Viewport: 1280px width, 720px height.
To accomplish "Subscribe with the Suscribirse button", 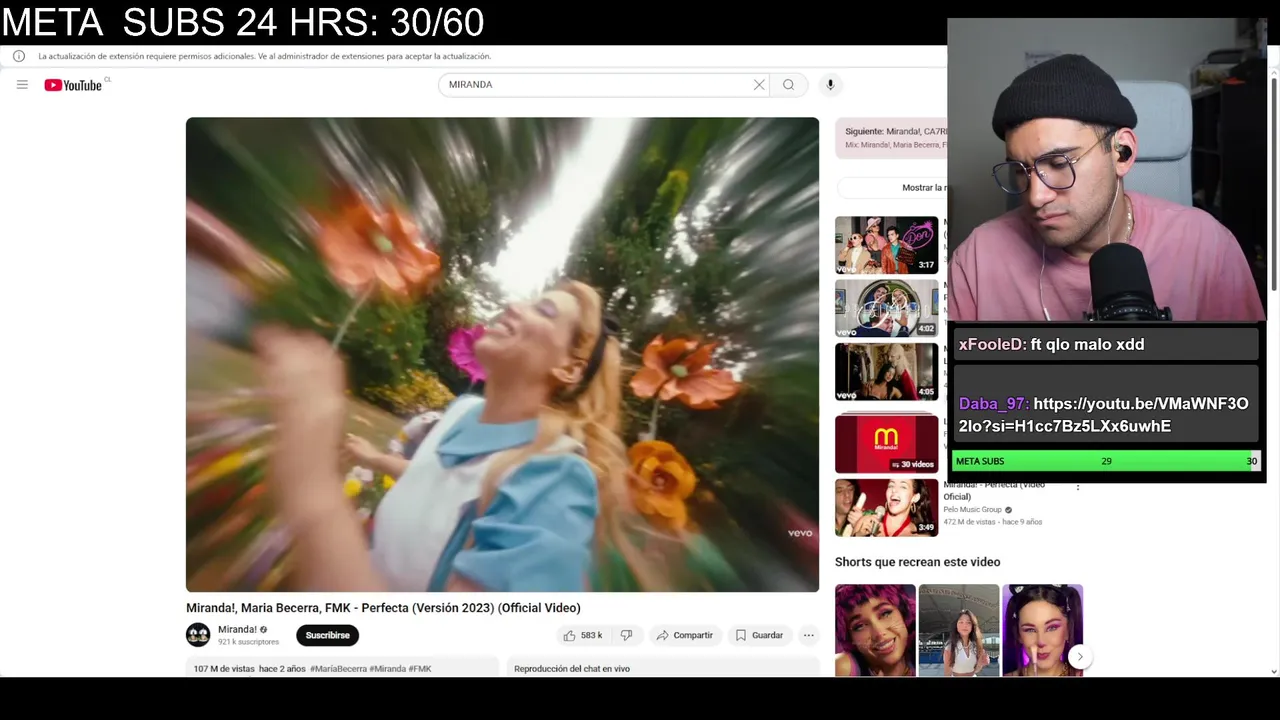I will tap(327, 635).
